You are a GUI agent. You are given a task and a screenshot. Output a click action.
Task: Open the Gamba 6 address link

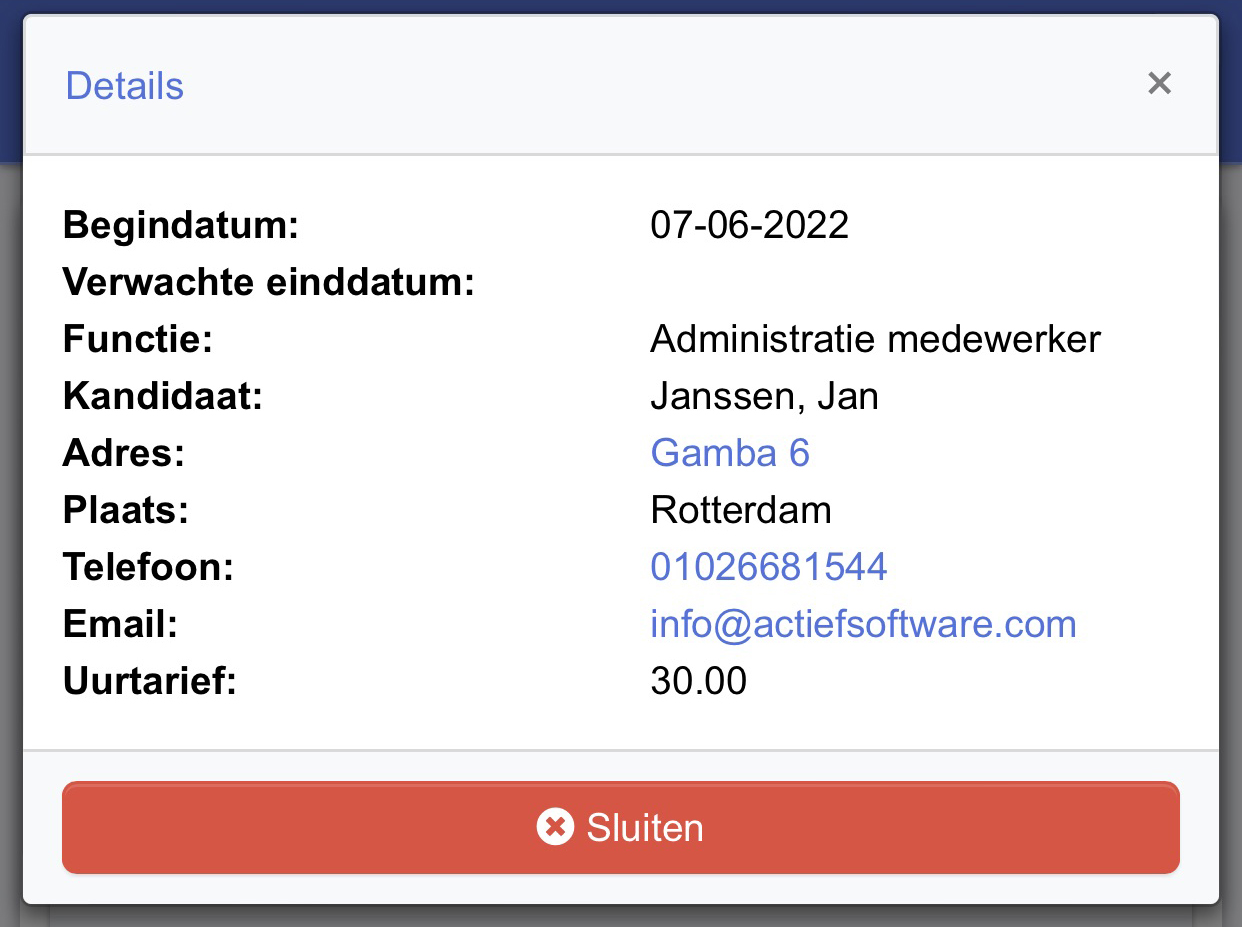(730, 453)
